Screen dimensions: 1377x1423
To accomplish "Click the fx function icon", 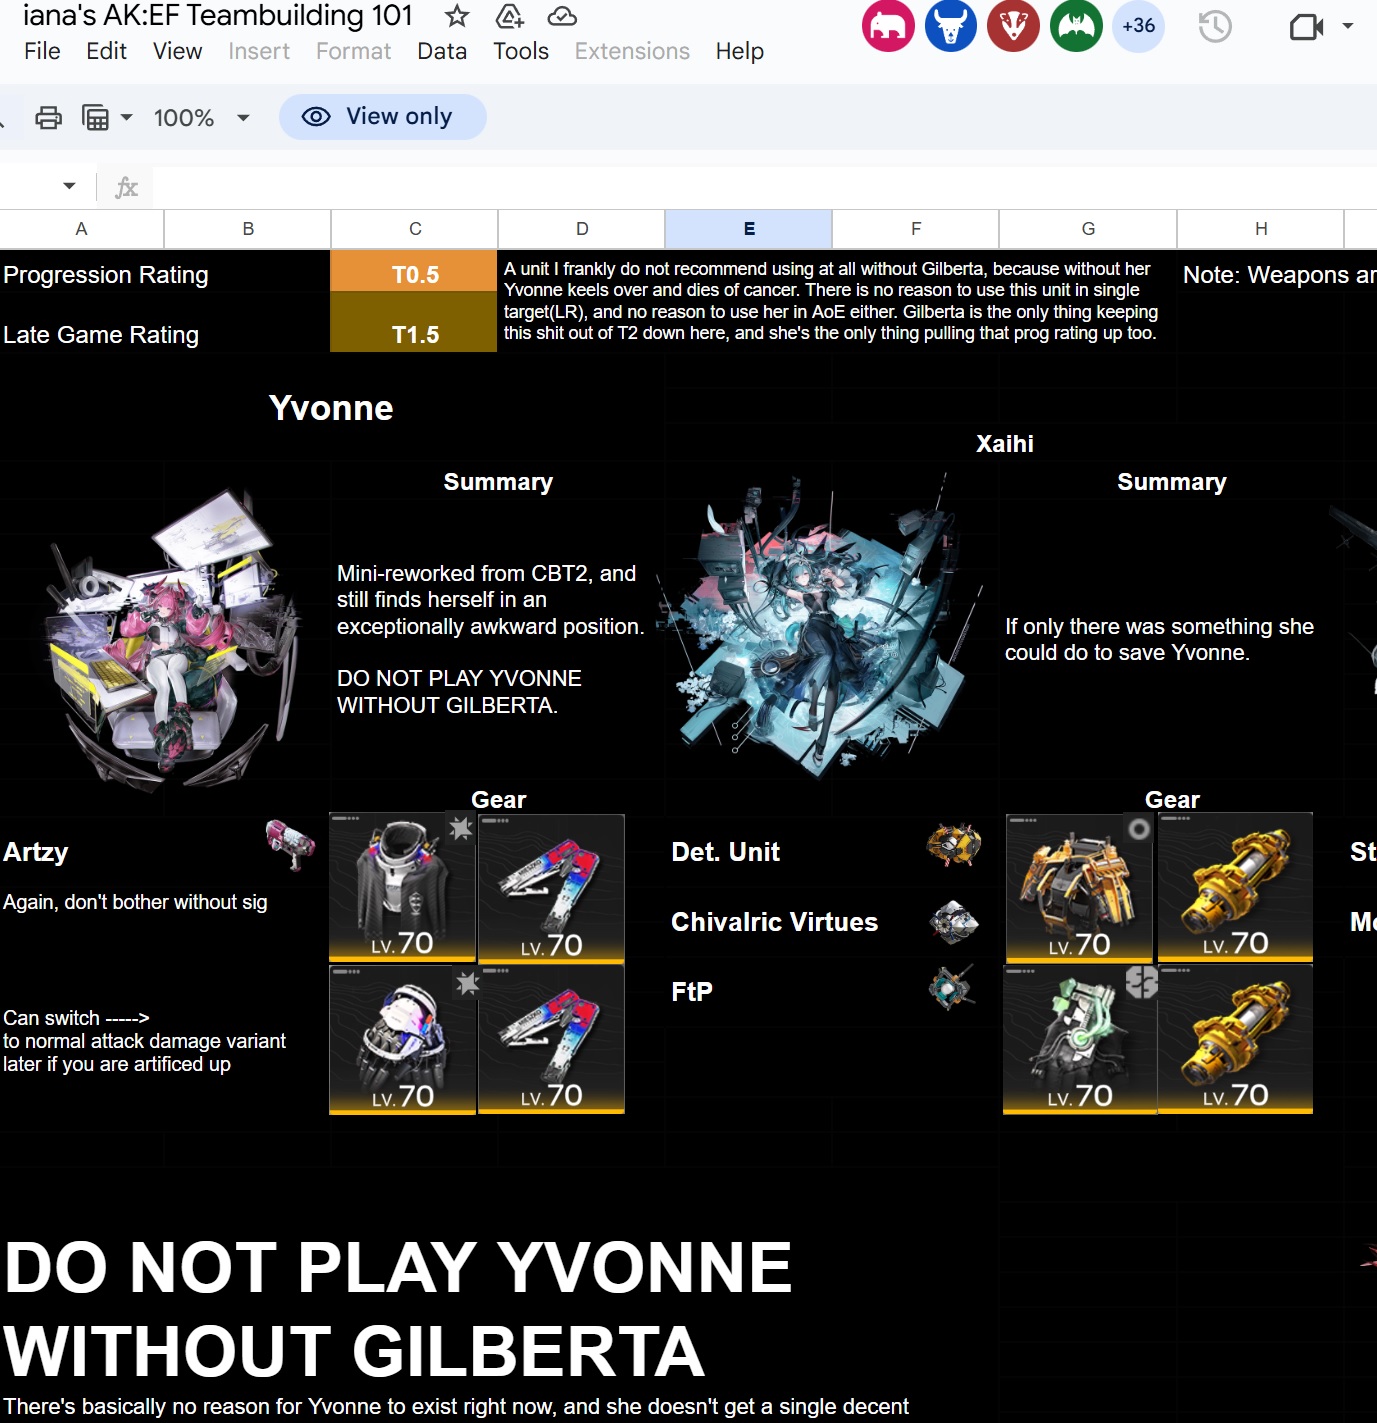I will (x=126, y=187).
